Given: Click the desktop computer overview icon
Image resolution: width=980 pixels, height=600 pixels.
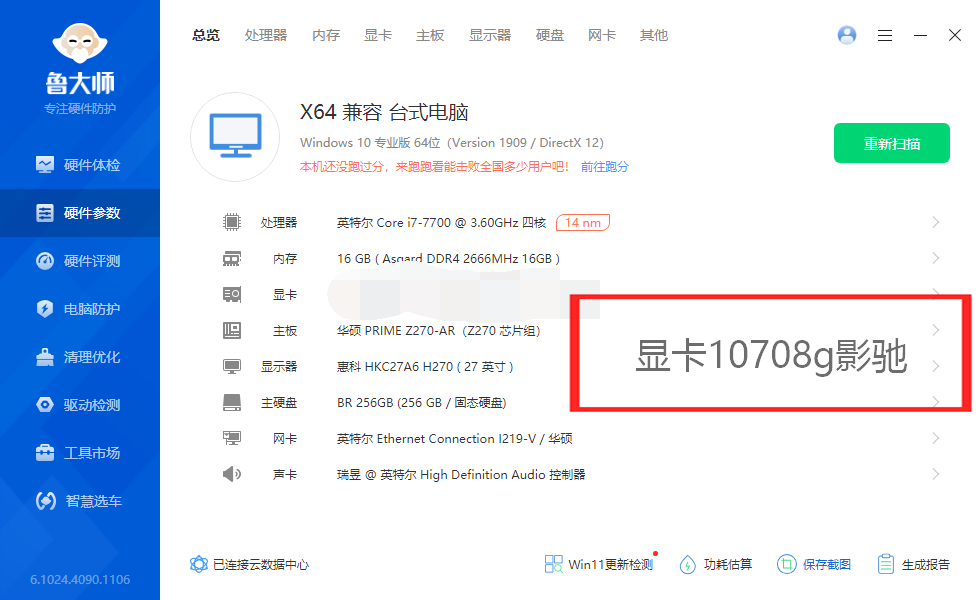Looking at the screenshot, I should tap(235, 137).
